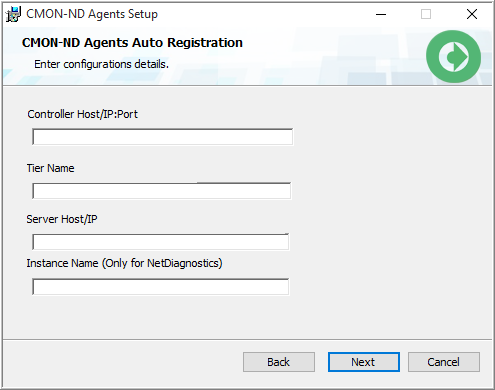Click 'Enter configurations details.' text
Viewport: 495px width, 390px height.
click(101, 64)
